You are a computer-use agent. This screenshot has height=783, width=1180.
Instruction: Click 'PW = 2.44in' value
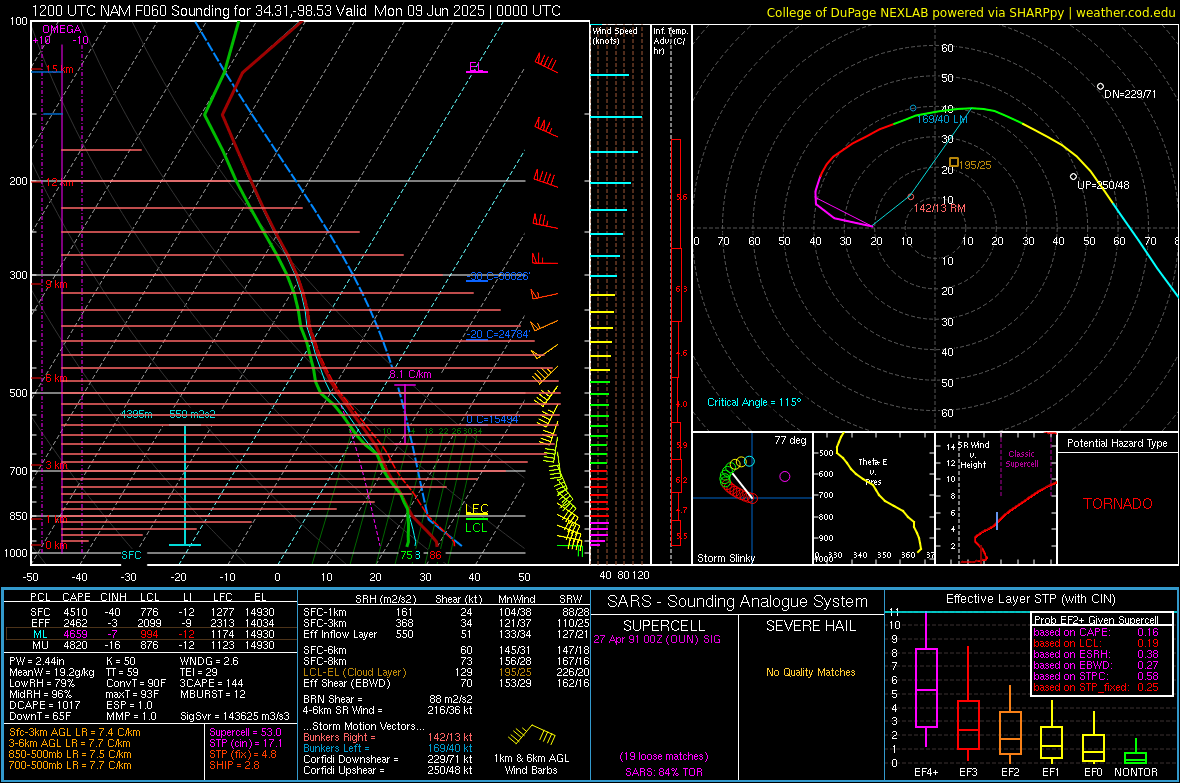point(39,661)
